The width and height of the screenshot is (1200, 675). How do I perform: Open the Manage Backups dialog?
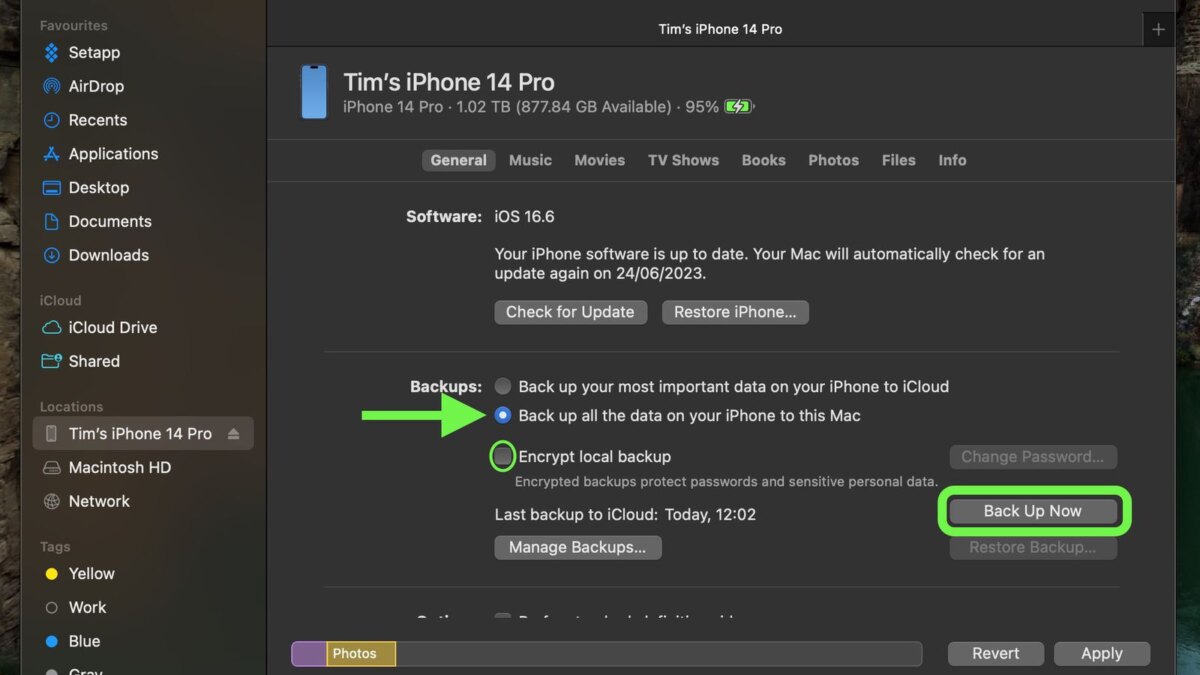tap(577, 547)
